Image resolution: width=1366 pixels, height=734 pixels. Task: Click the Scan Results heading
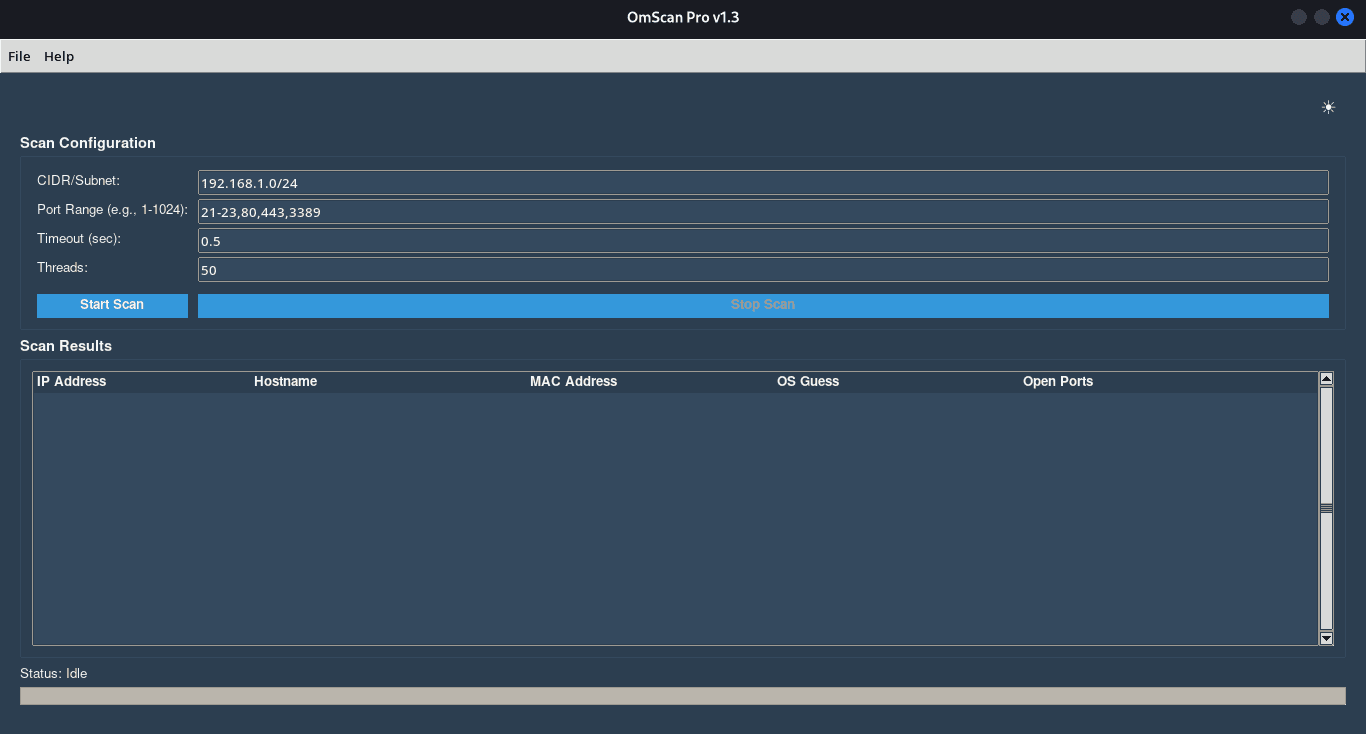(x=66, y=346)
